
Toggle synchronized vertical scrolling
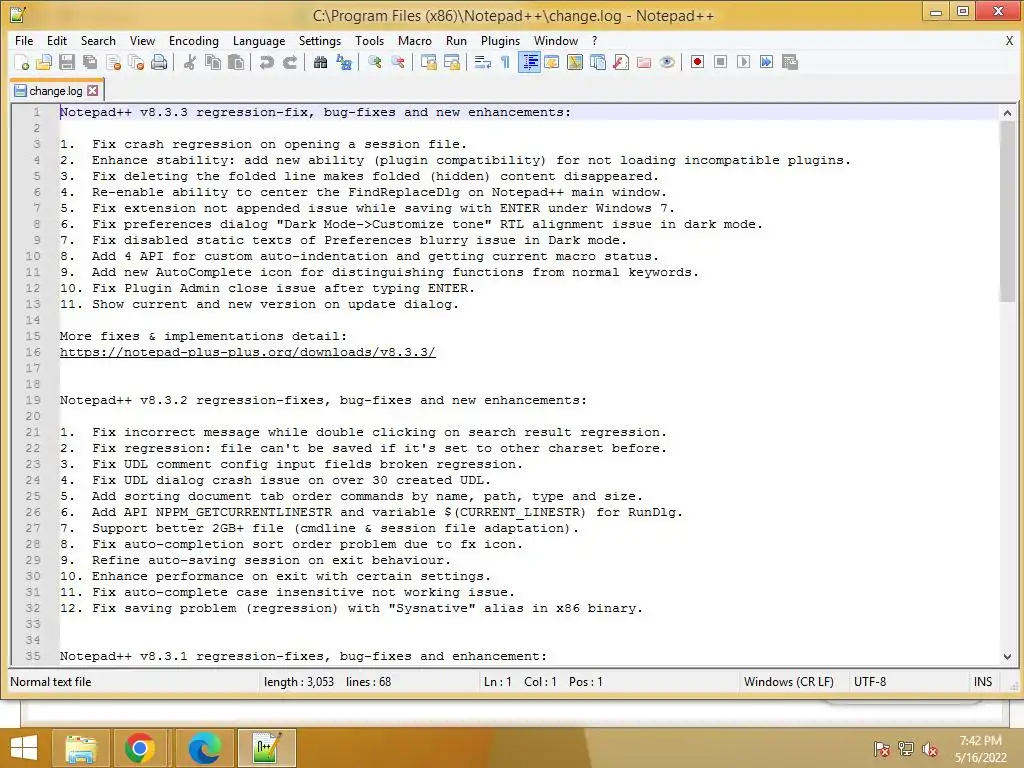(429, 62)
